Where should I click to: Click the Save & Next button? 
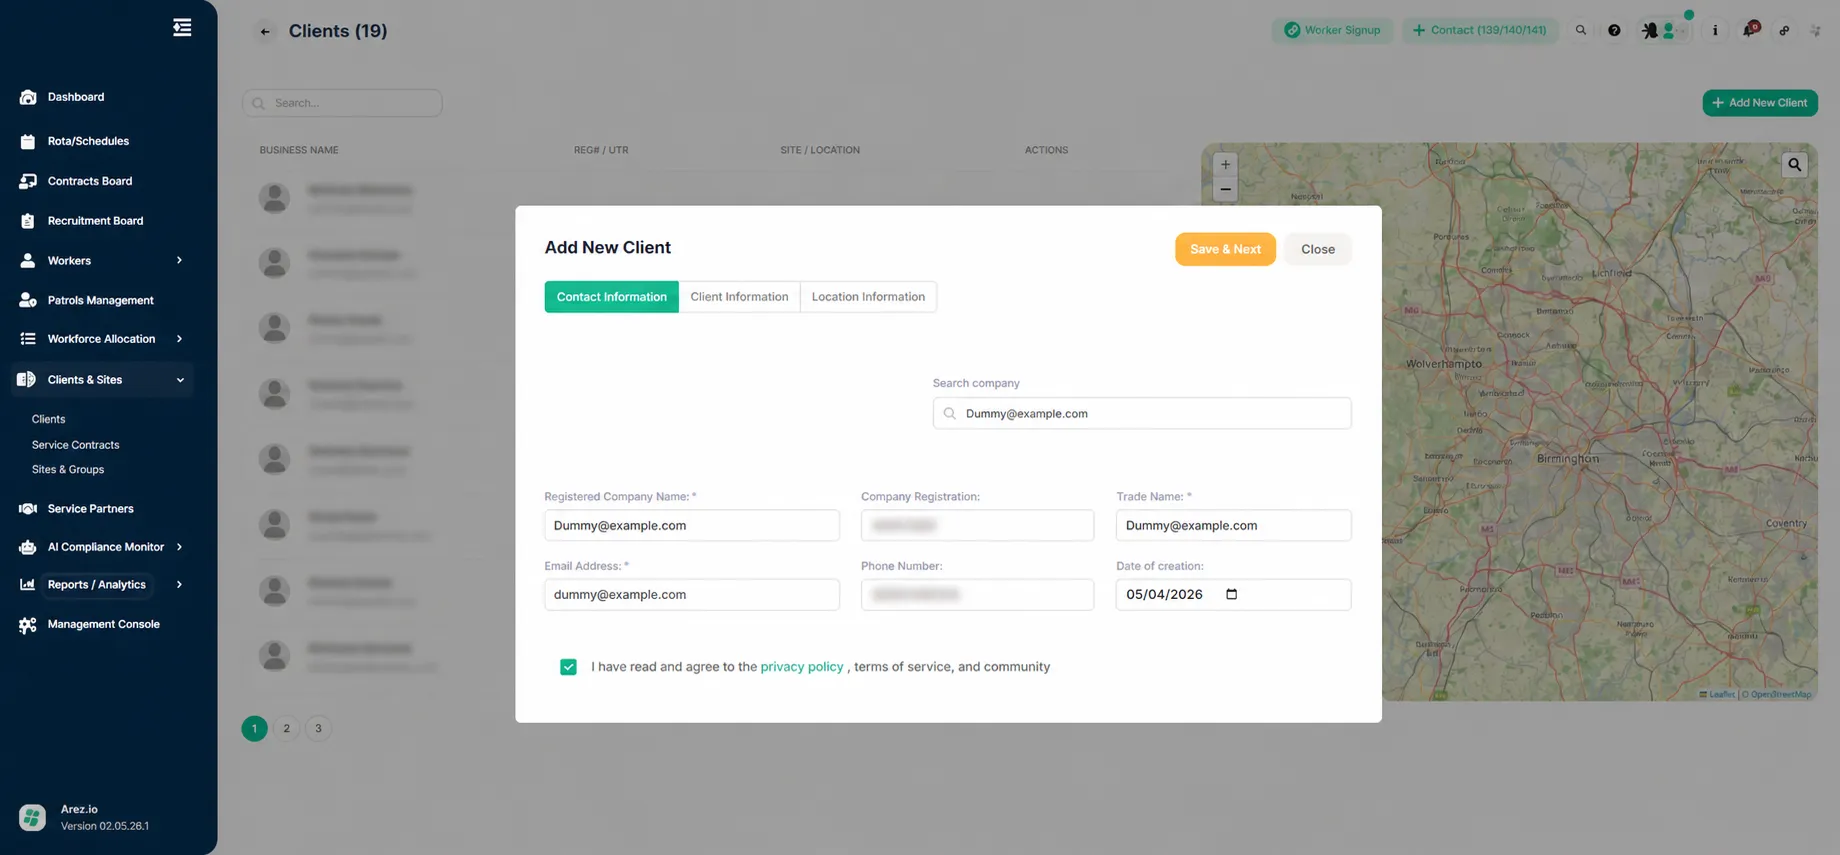click(x=1225, y=249)
